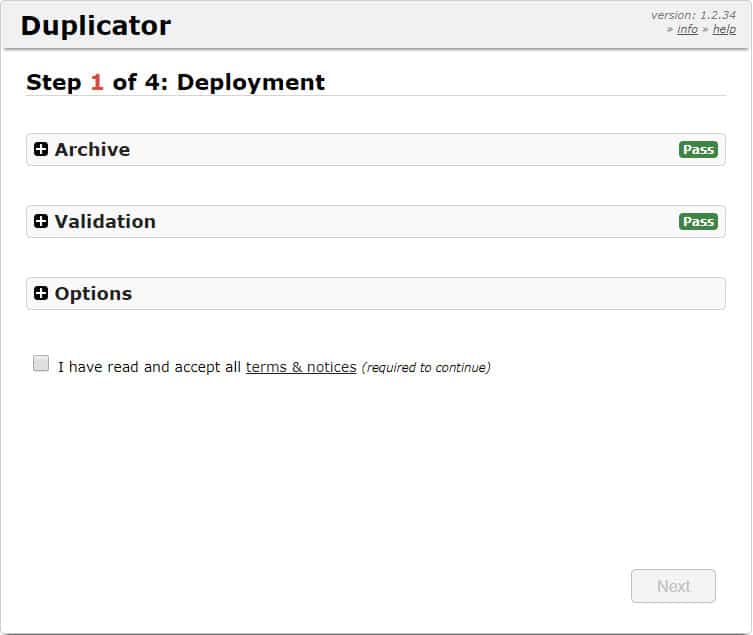This screenshot has height=635, width=753.
Task: Click the "(required to continue)" note
Action: [x=426, y=367]
